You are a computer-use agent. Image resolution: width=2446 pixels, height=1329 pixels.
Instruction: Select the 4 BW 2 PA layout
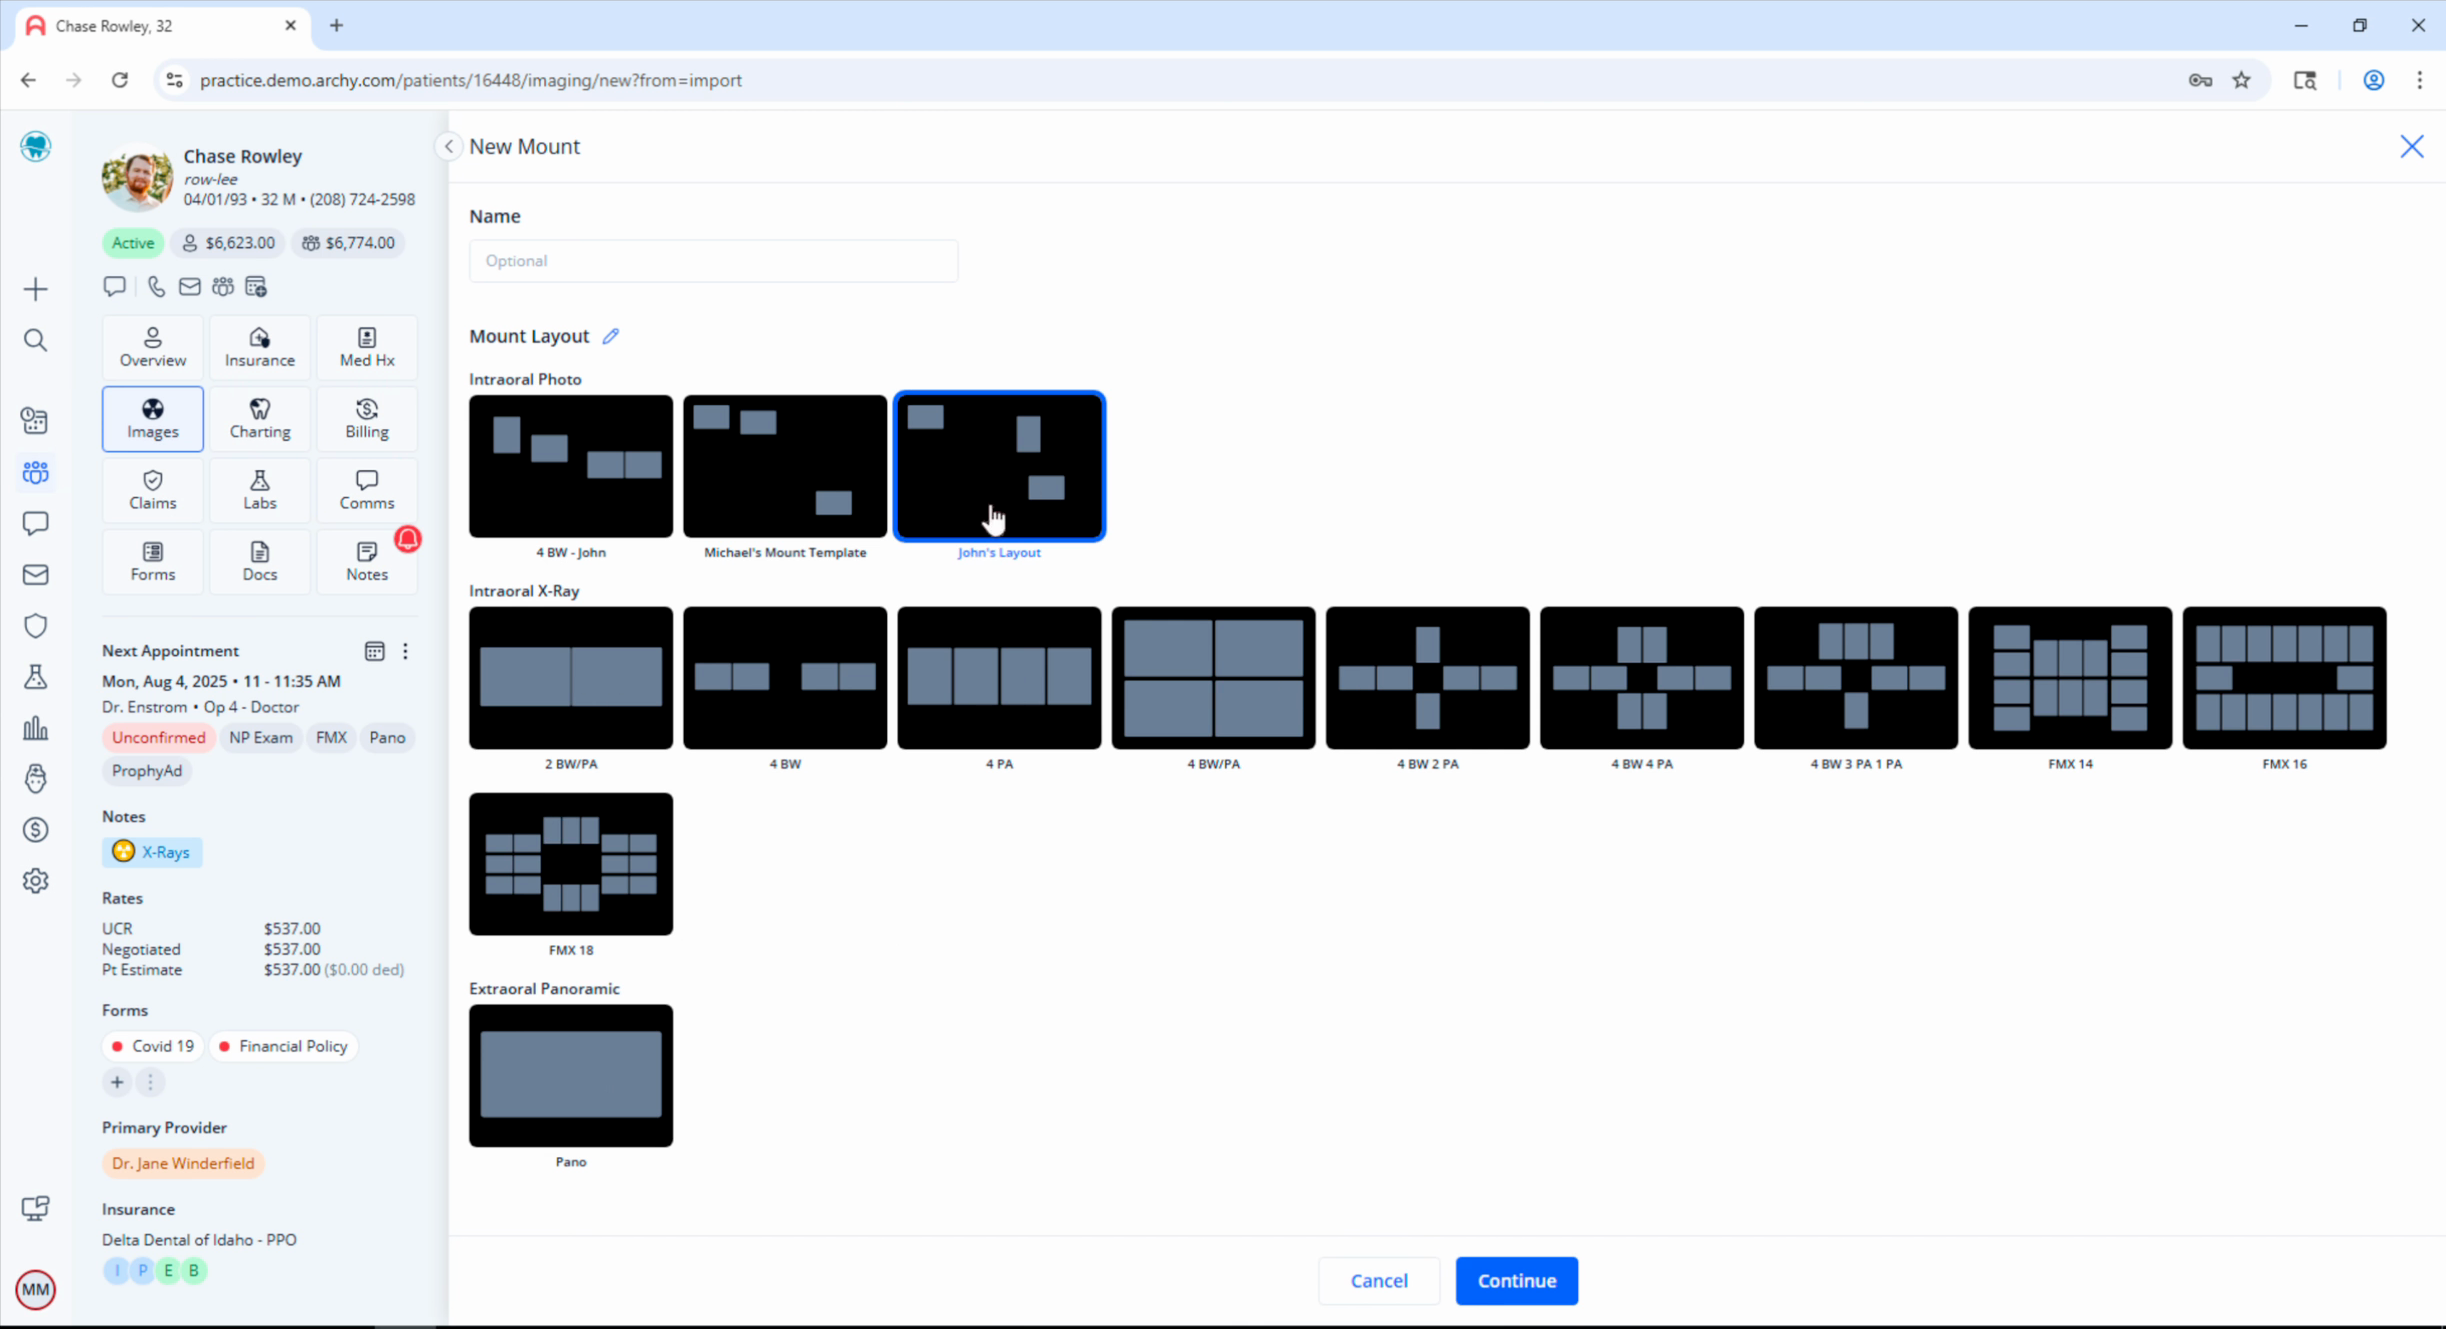1427,678
